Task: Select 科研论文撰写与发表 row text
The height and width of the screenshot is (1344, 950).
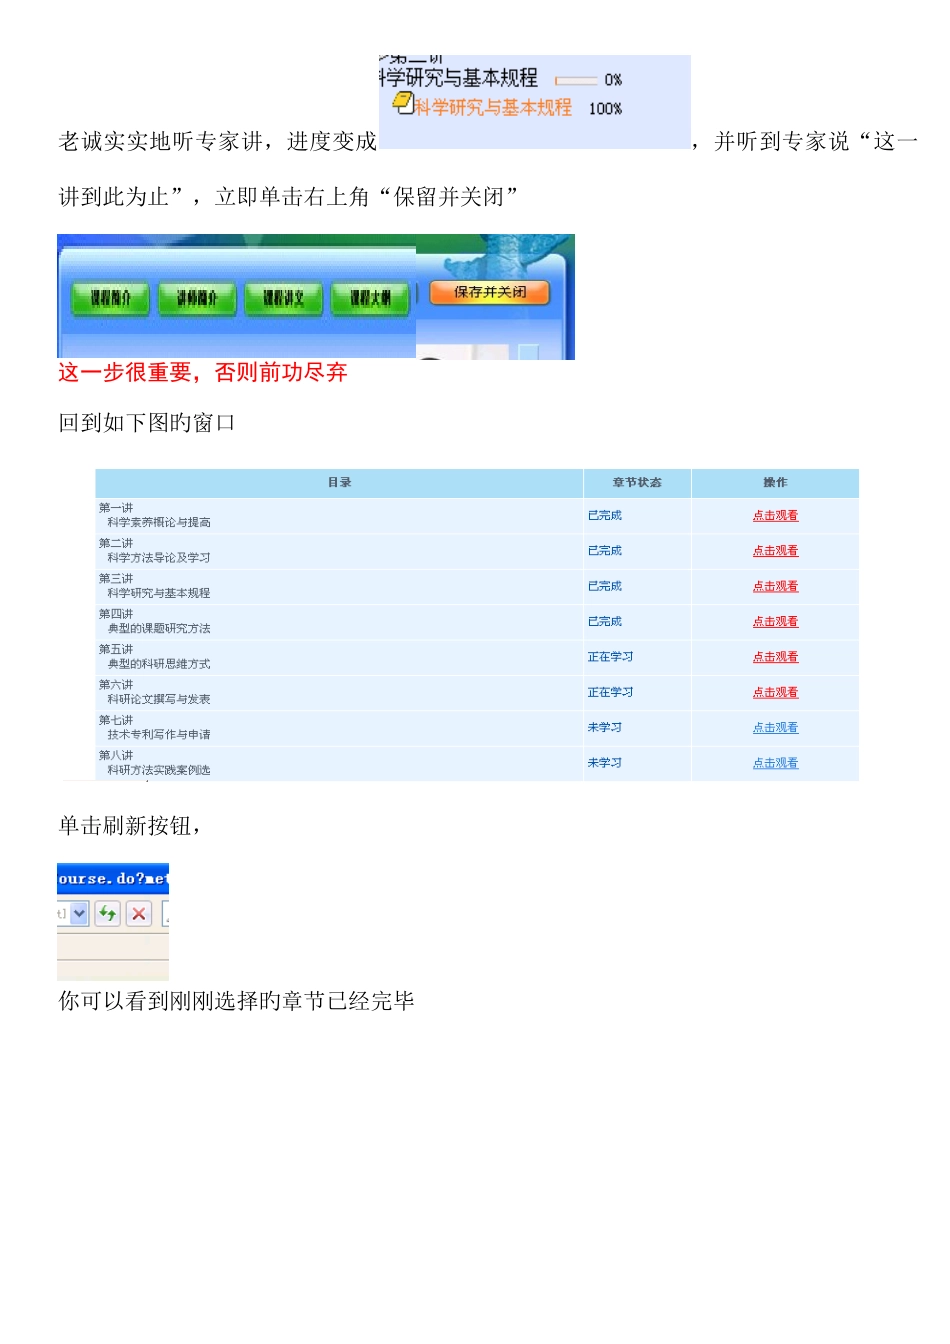Action: coord(159,700)
